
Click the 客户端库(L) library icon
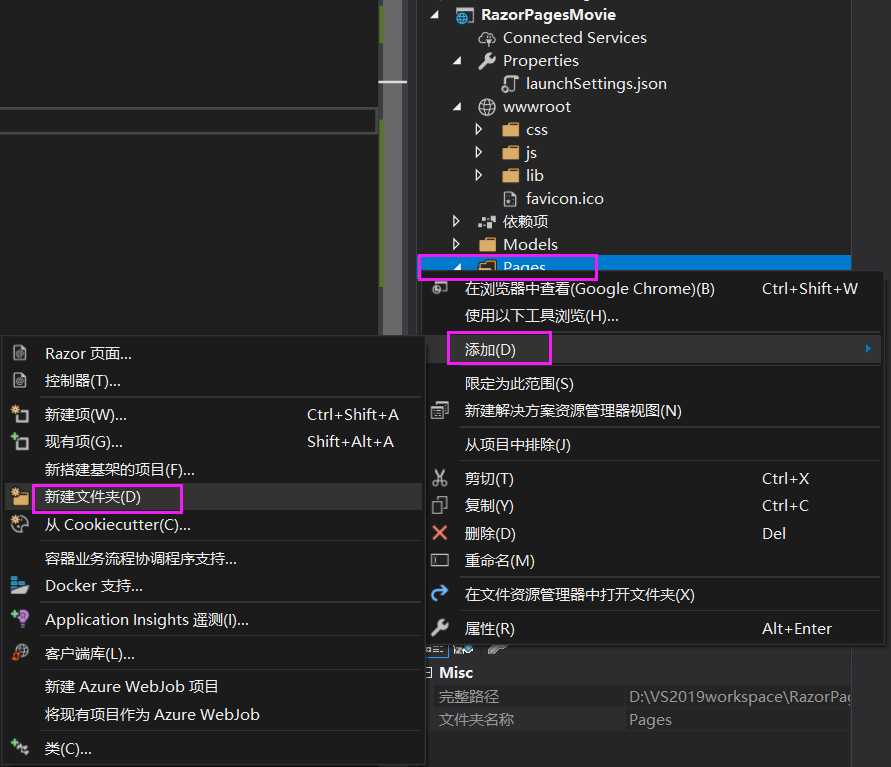(20, 653)
